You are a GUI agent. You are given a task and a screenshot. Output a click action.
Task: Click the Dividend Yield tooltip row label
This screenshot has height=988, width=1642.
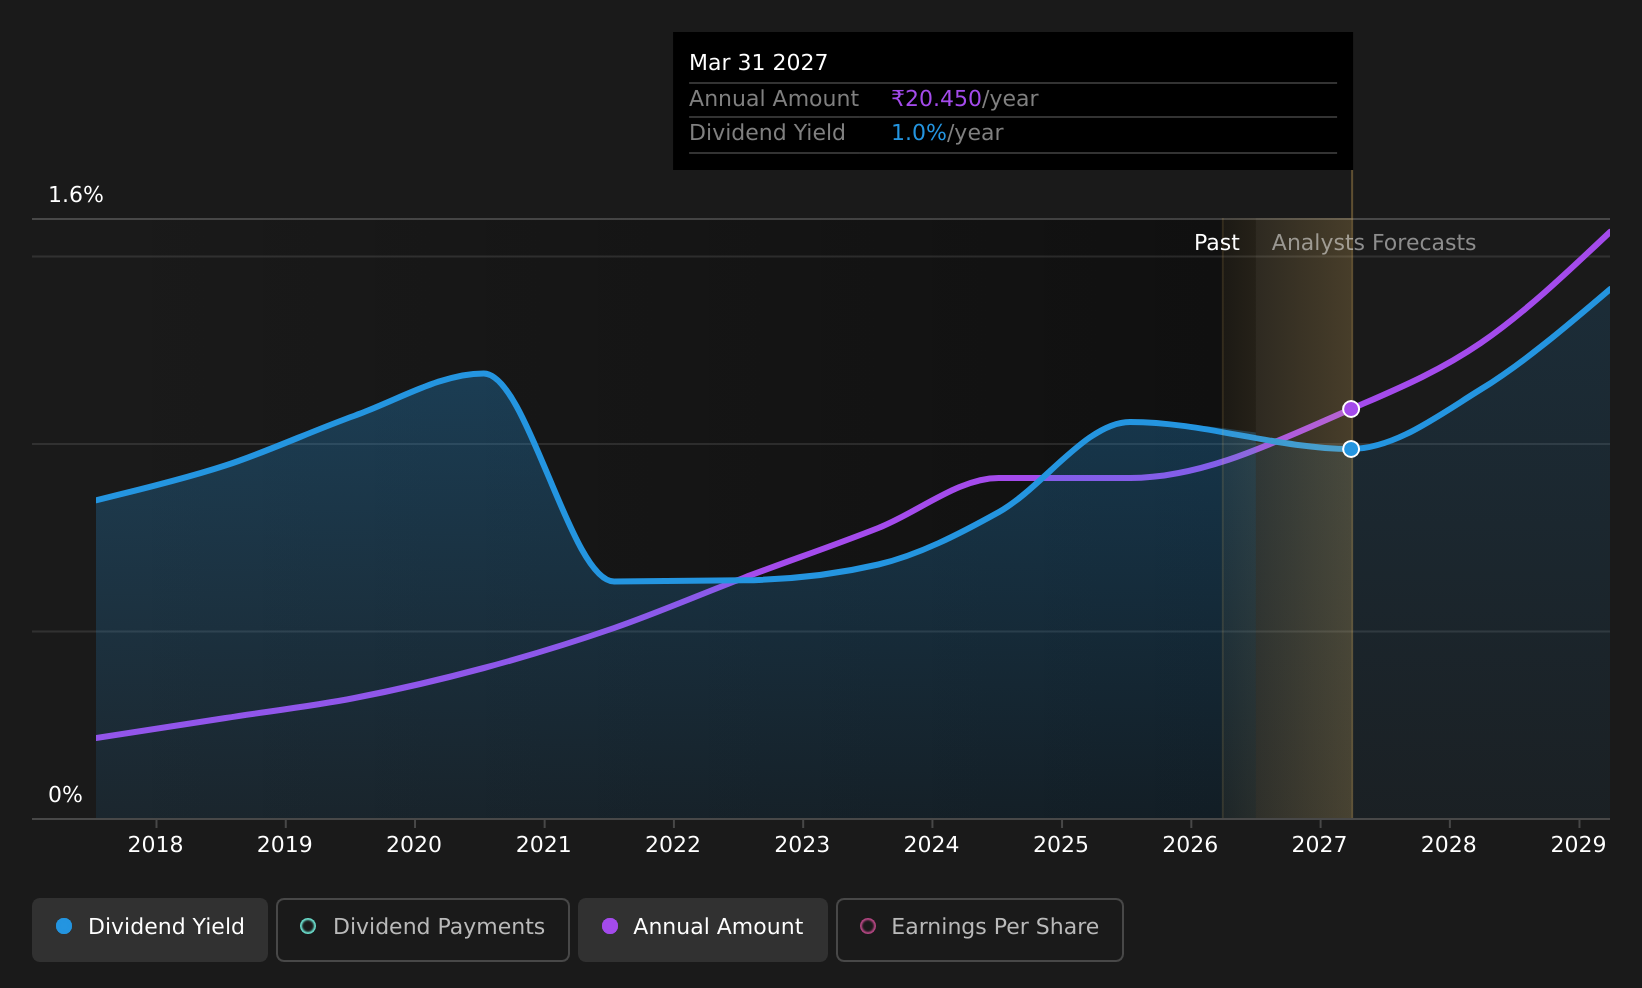767,133
